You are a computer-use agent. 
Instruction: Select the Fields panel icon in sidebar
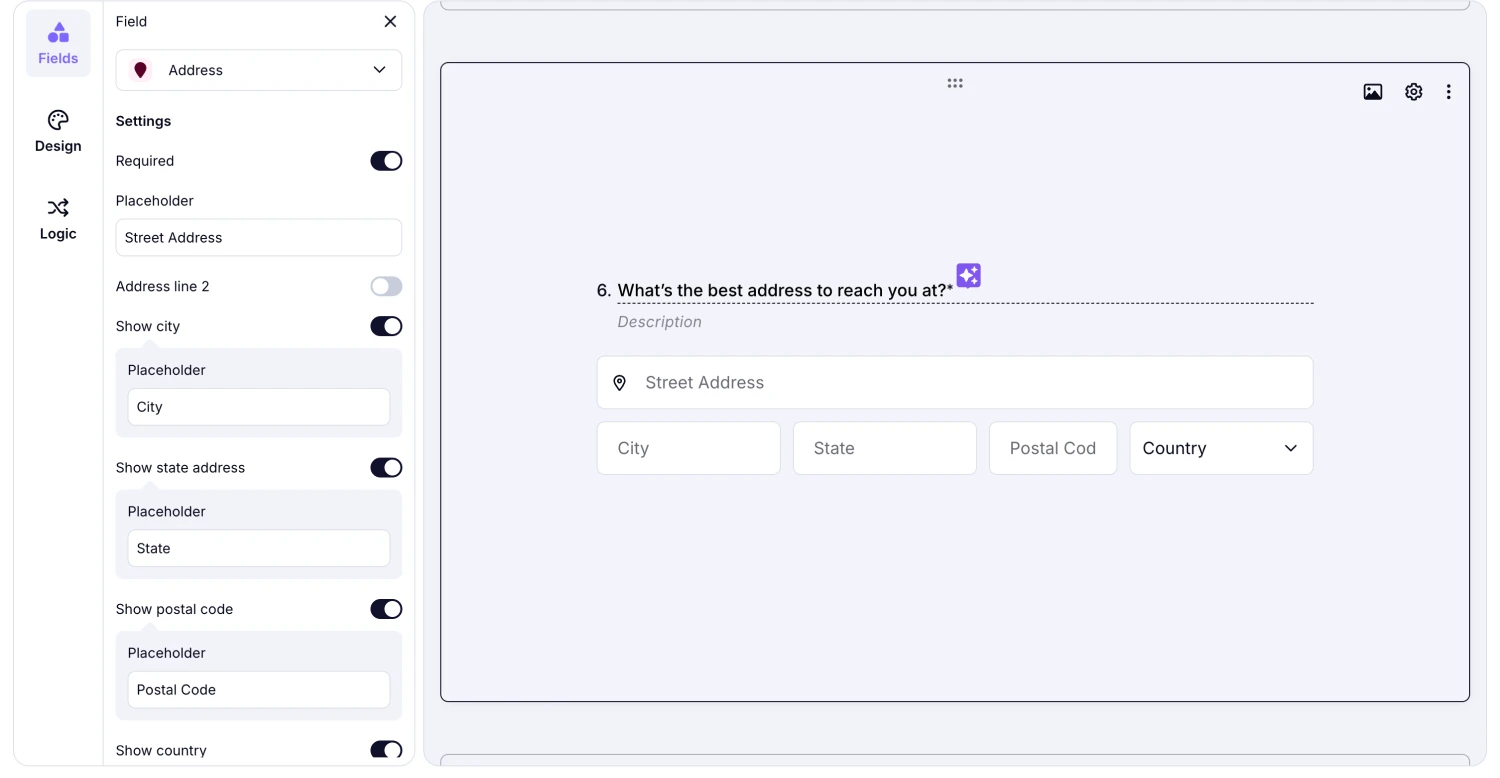57,42
